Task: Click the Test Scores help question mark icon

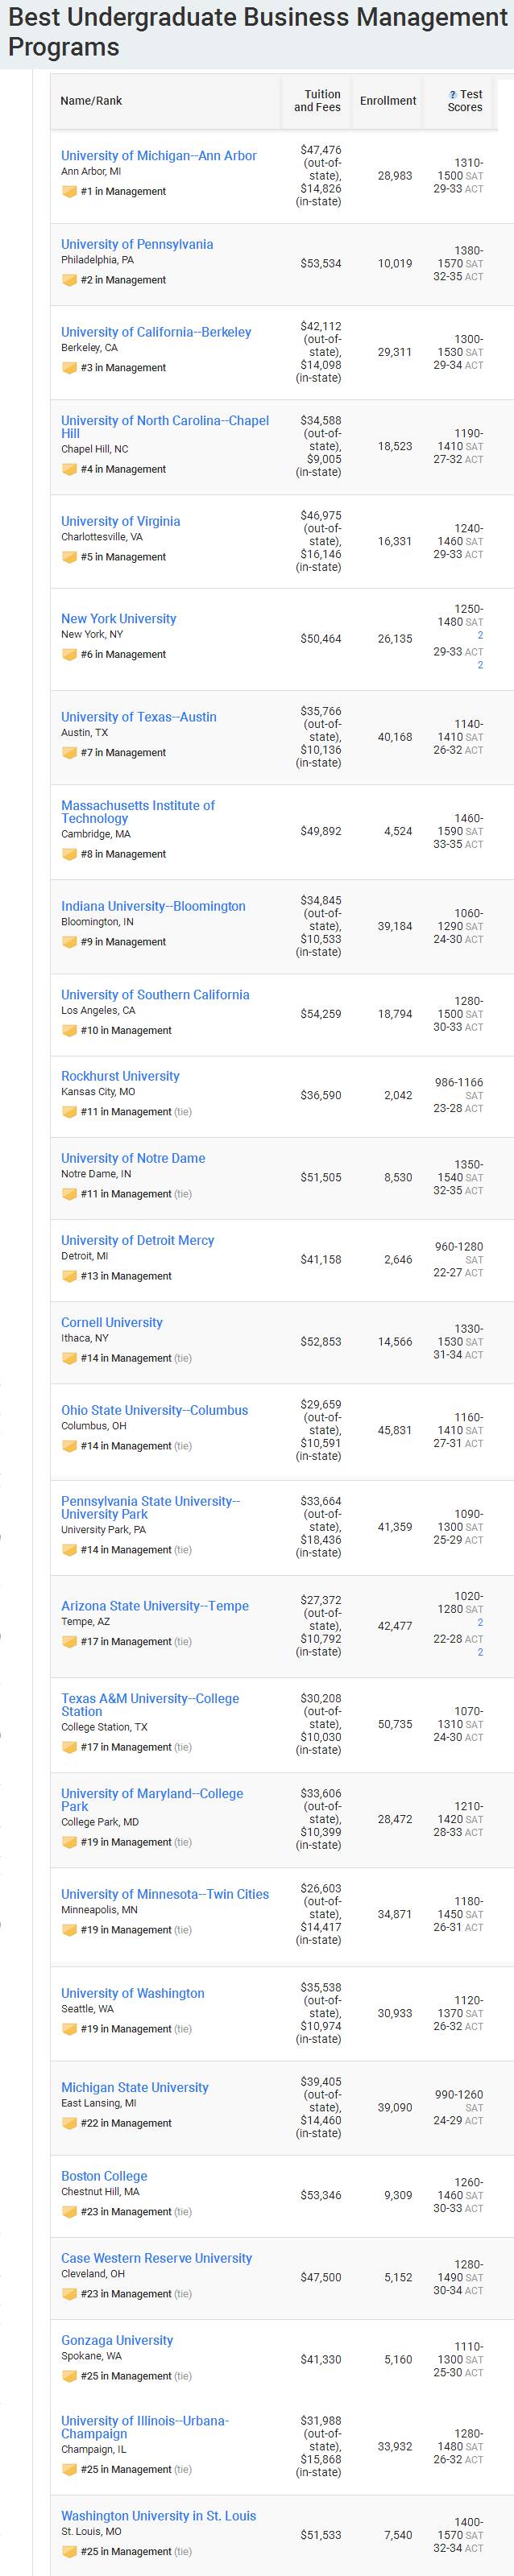Action: tap(453, 95)
